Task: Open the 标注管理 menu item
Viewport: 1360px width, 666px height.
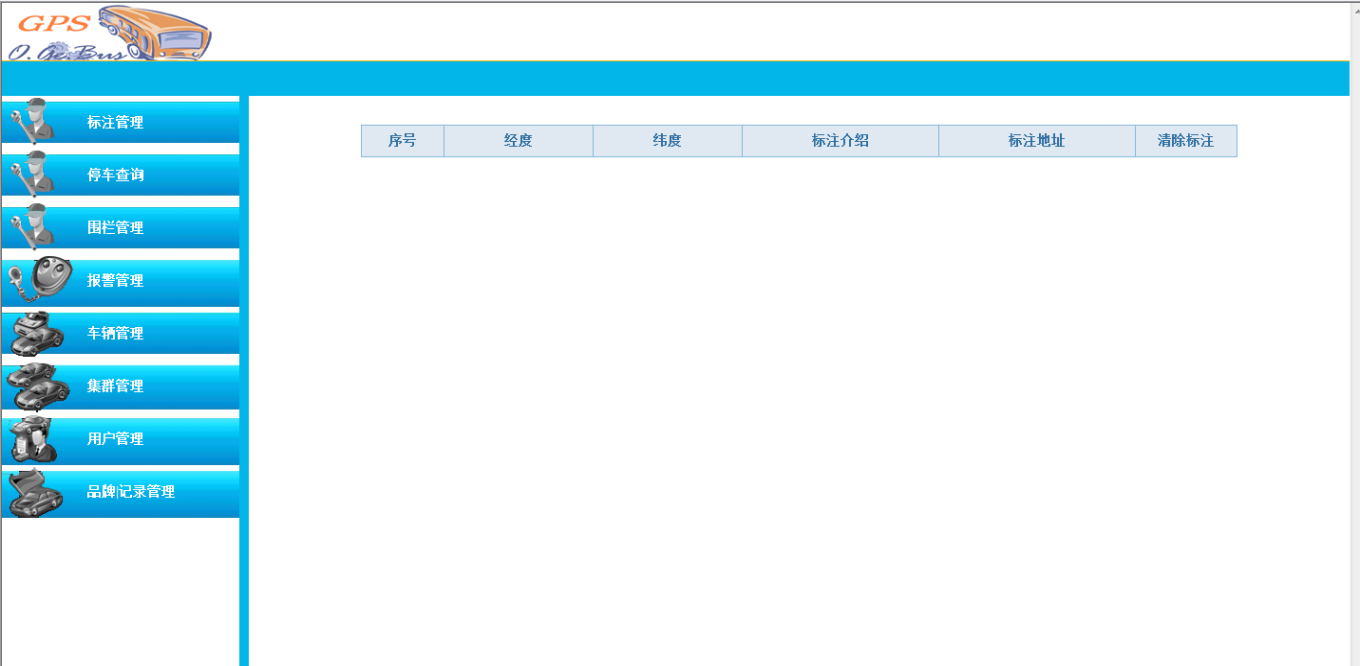Action: [120, 122]
